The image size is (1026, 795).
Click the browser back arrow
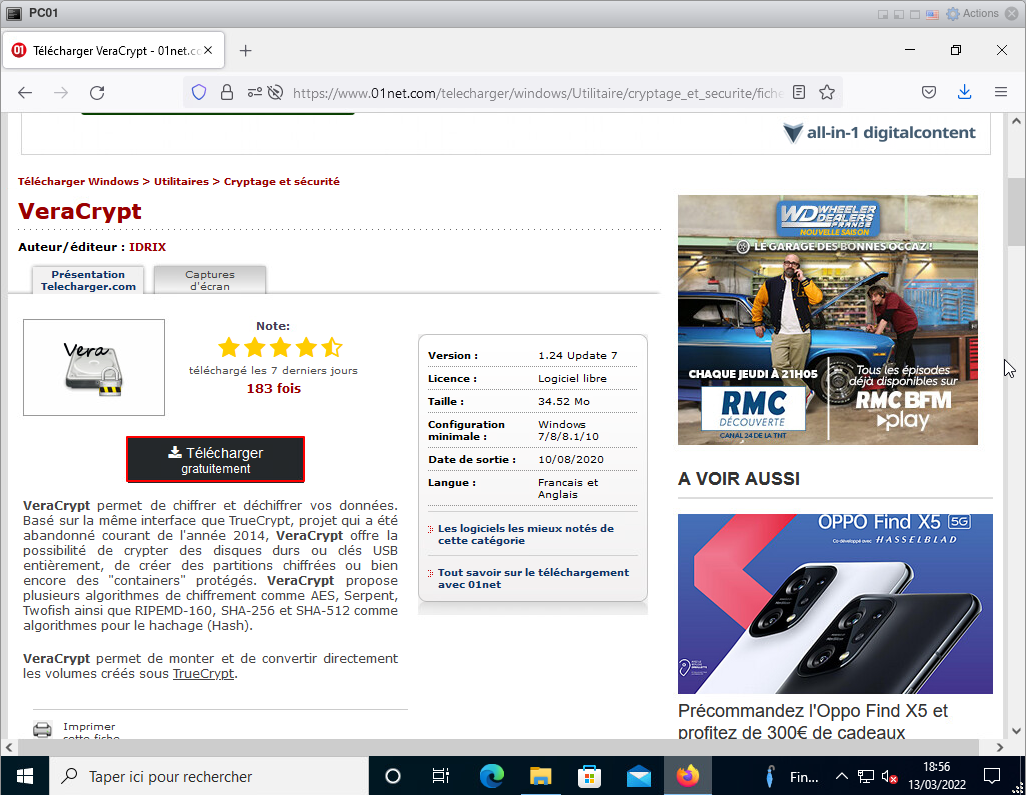(25, 92)
